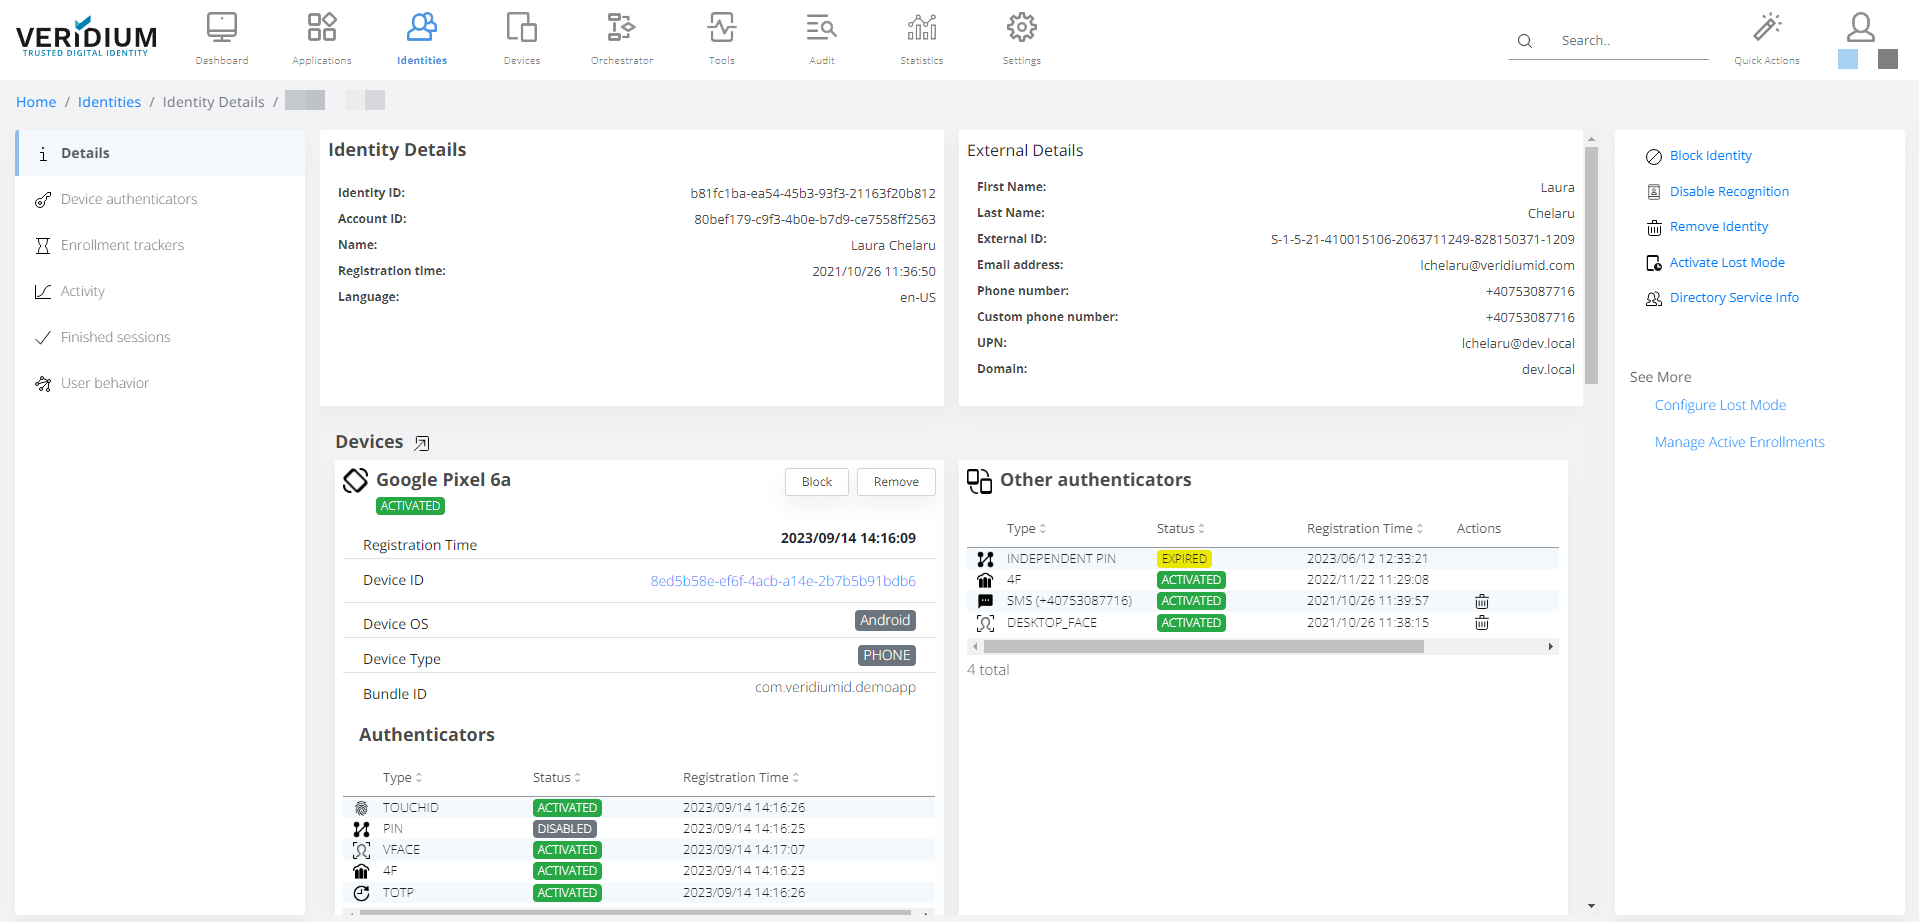This screenshot has width=1919, height=922.
Task: Click the user profile avatar icon
Action: (x=1860, y=28)
